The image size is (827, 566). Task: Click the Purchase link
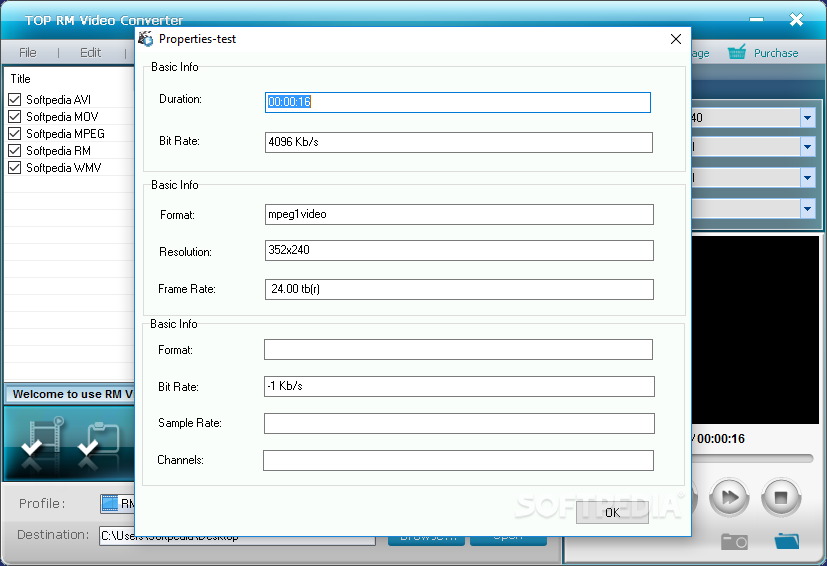(x=776, y=53)
